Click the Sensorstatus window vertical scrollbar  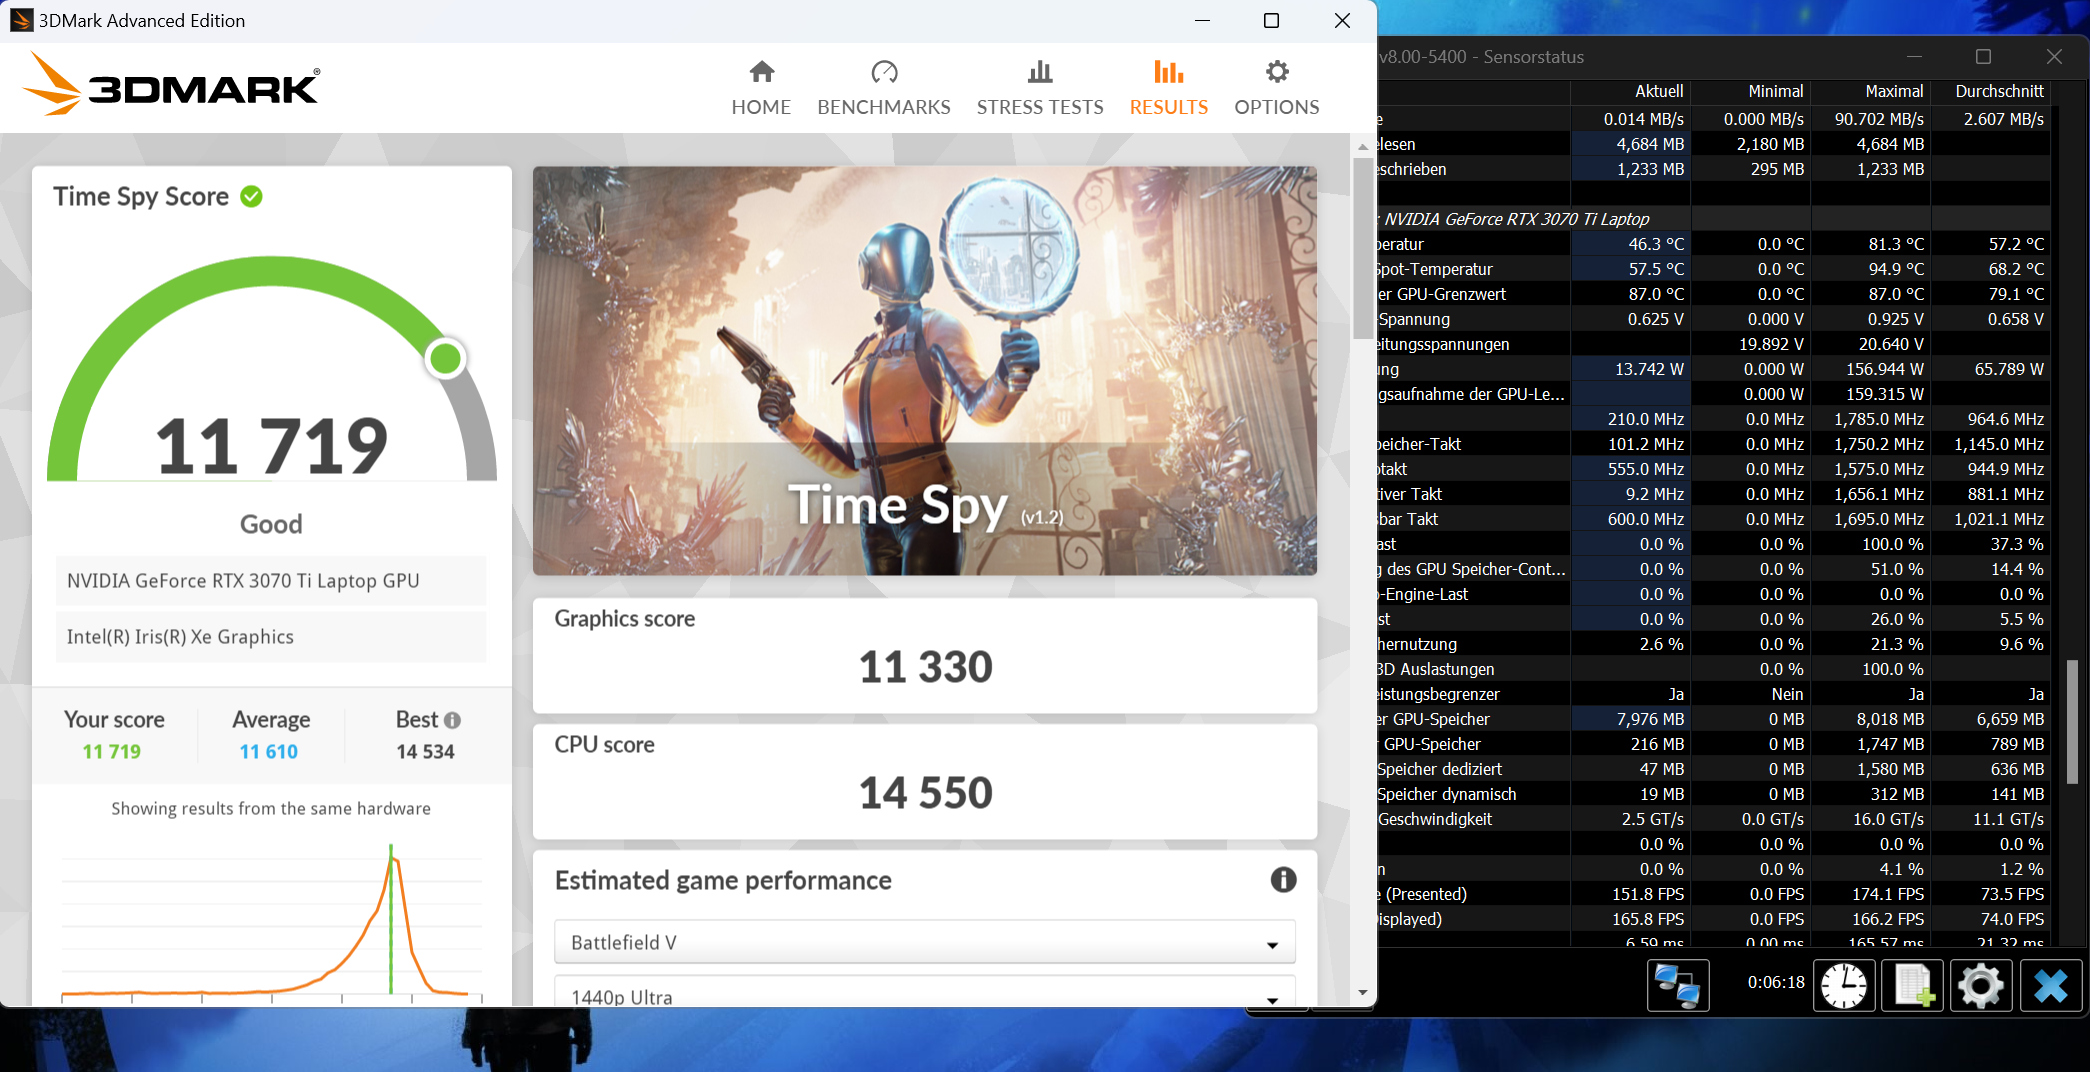click(x=2072, y=720)
